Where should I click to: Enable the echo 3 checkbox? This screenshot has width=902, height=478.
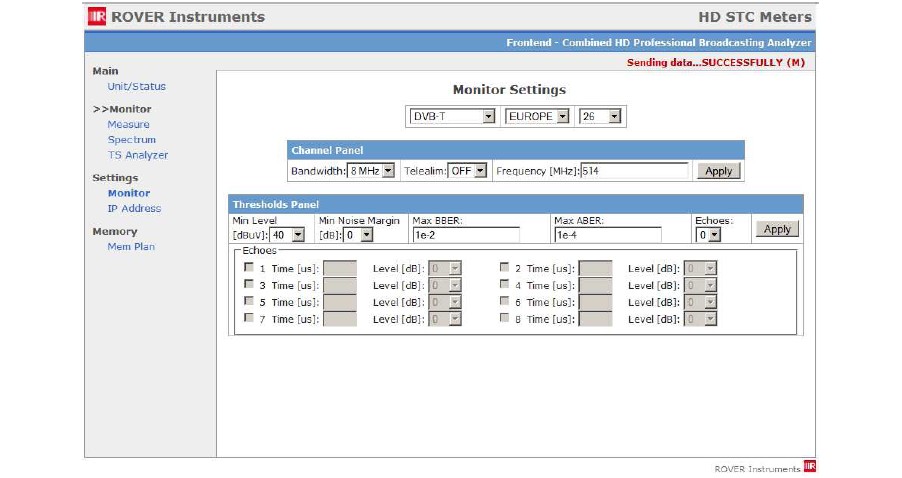[249, 284]
